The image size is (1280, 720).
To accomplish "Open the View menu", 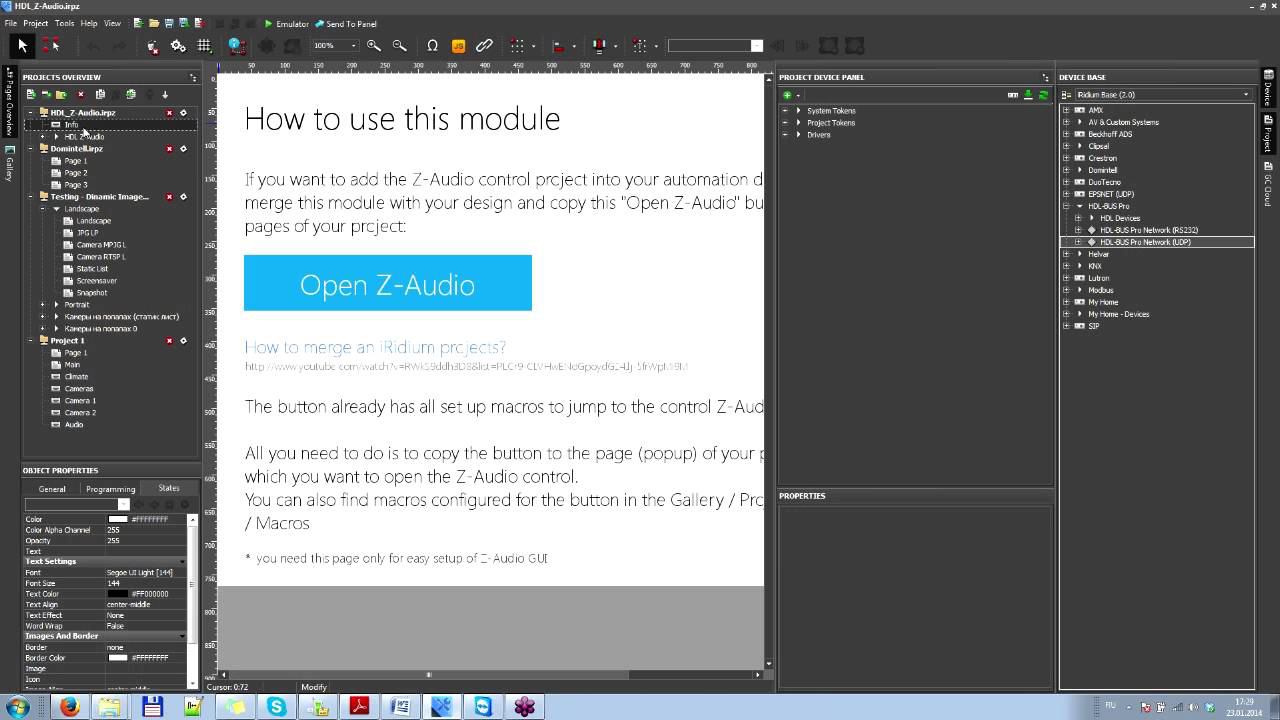I will click(x=112, y=23).
